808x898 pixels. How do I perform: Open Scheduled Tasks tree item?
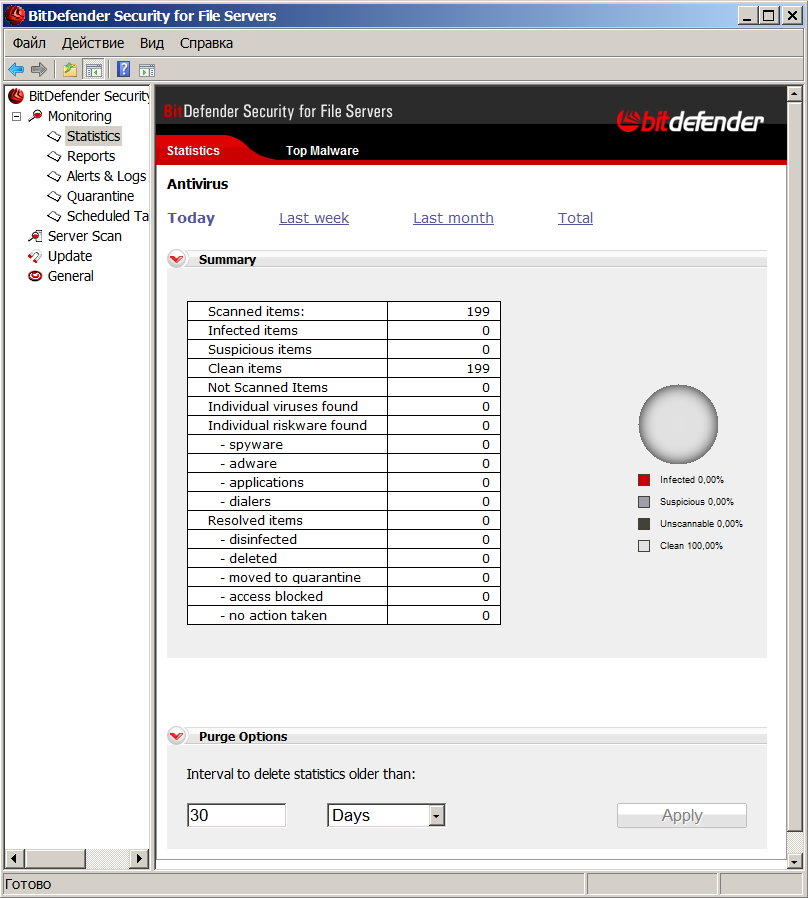[107, 216]
